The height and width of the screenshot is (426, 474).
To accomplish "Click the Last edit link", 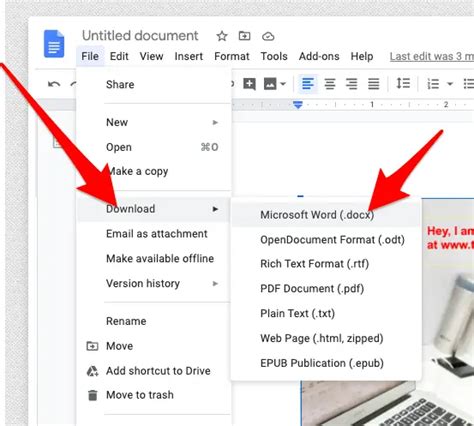I will 432,57.
